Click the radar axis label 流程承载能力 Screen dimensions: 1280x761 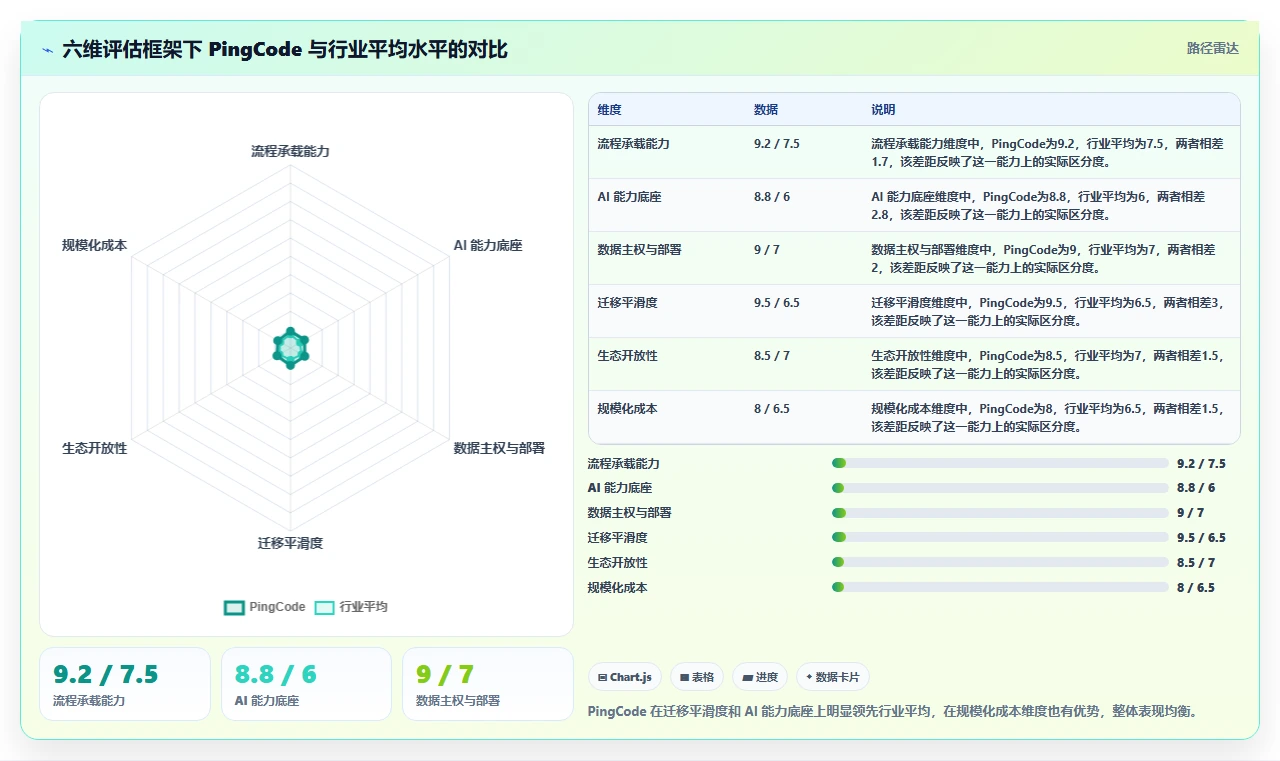coord(290,152)
